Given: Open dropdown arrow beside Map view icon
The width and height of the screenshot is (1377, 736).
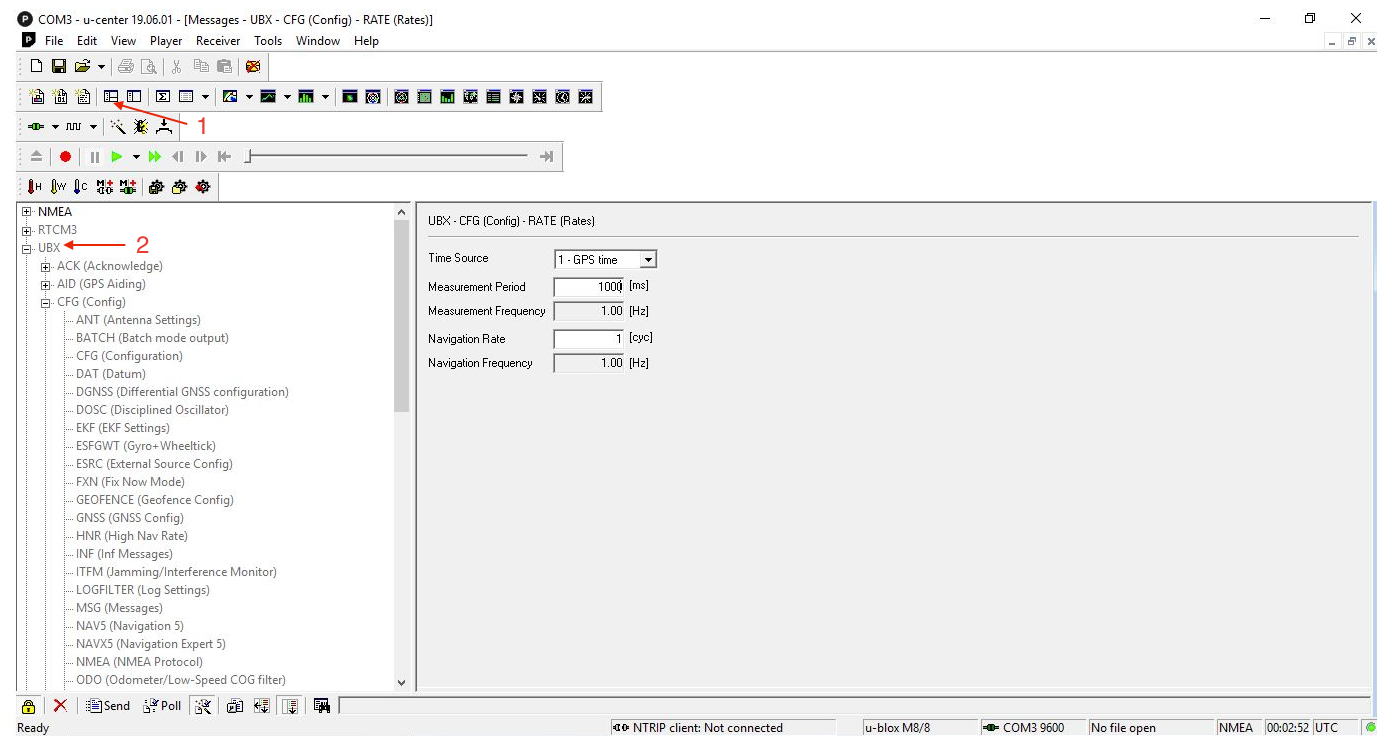Looking at the screenshot, I should [x=249, y=97].
